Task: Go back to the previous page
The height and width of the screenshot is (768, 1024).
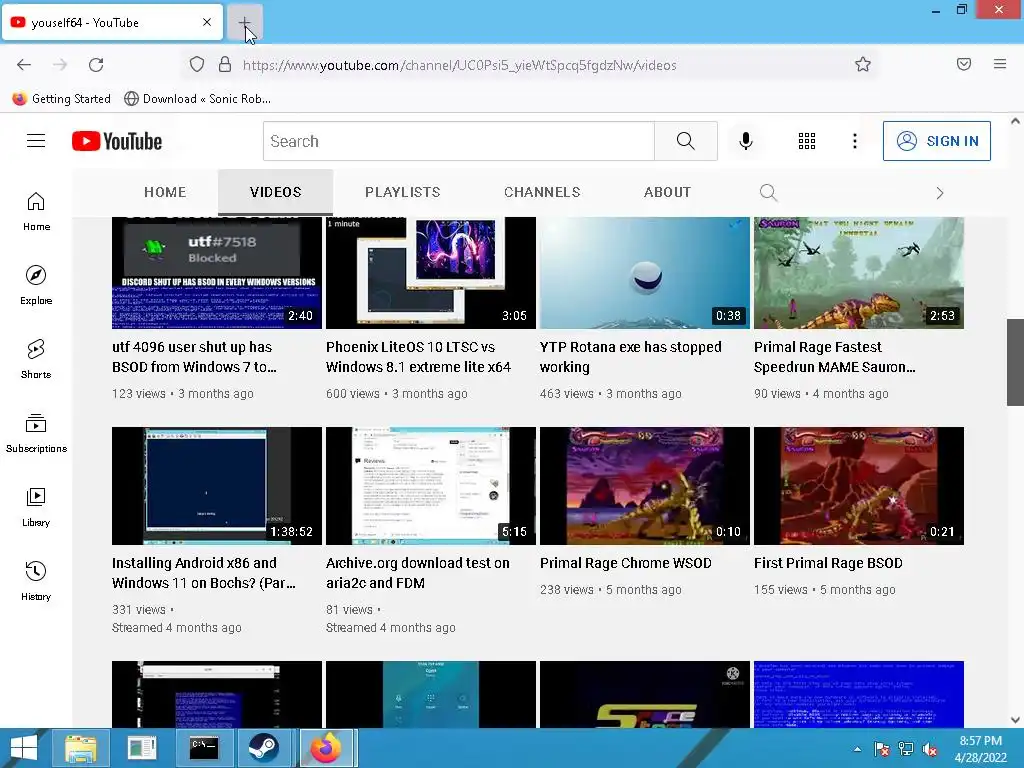Action: tap(24, 65)
